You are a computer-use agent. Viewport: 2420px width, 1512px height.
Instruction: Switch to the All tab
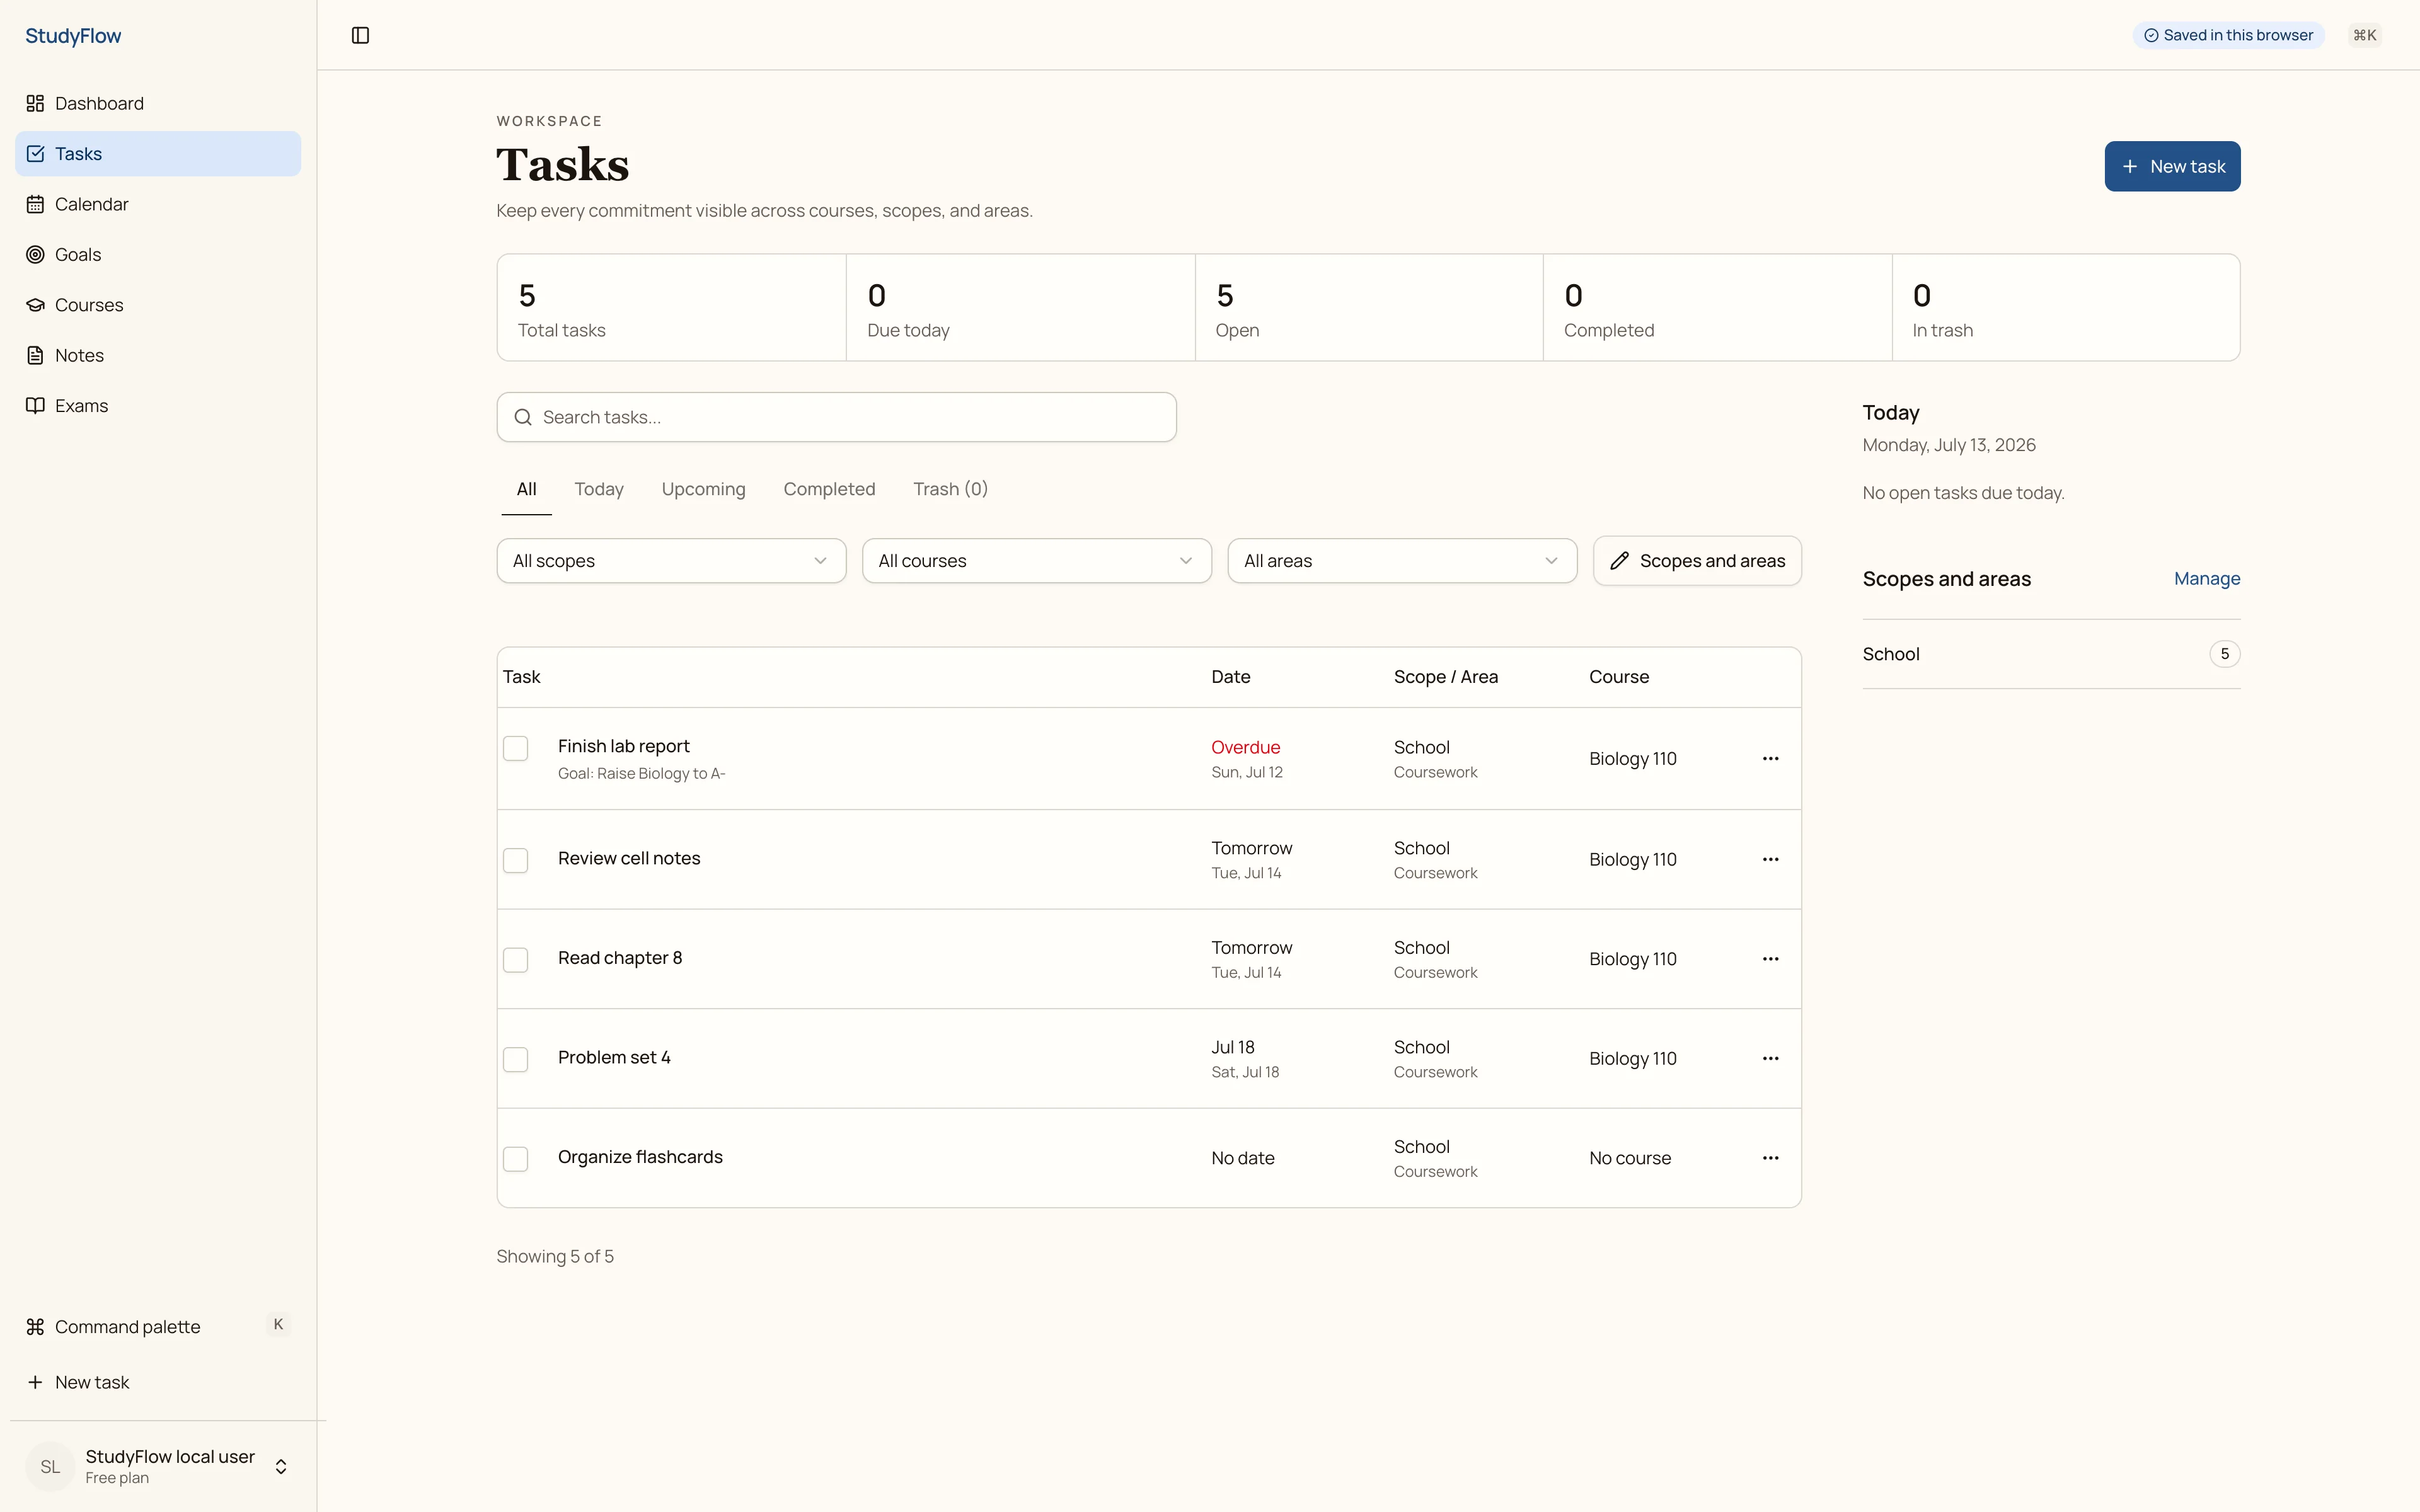click(526, 489)
